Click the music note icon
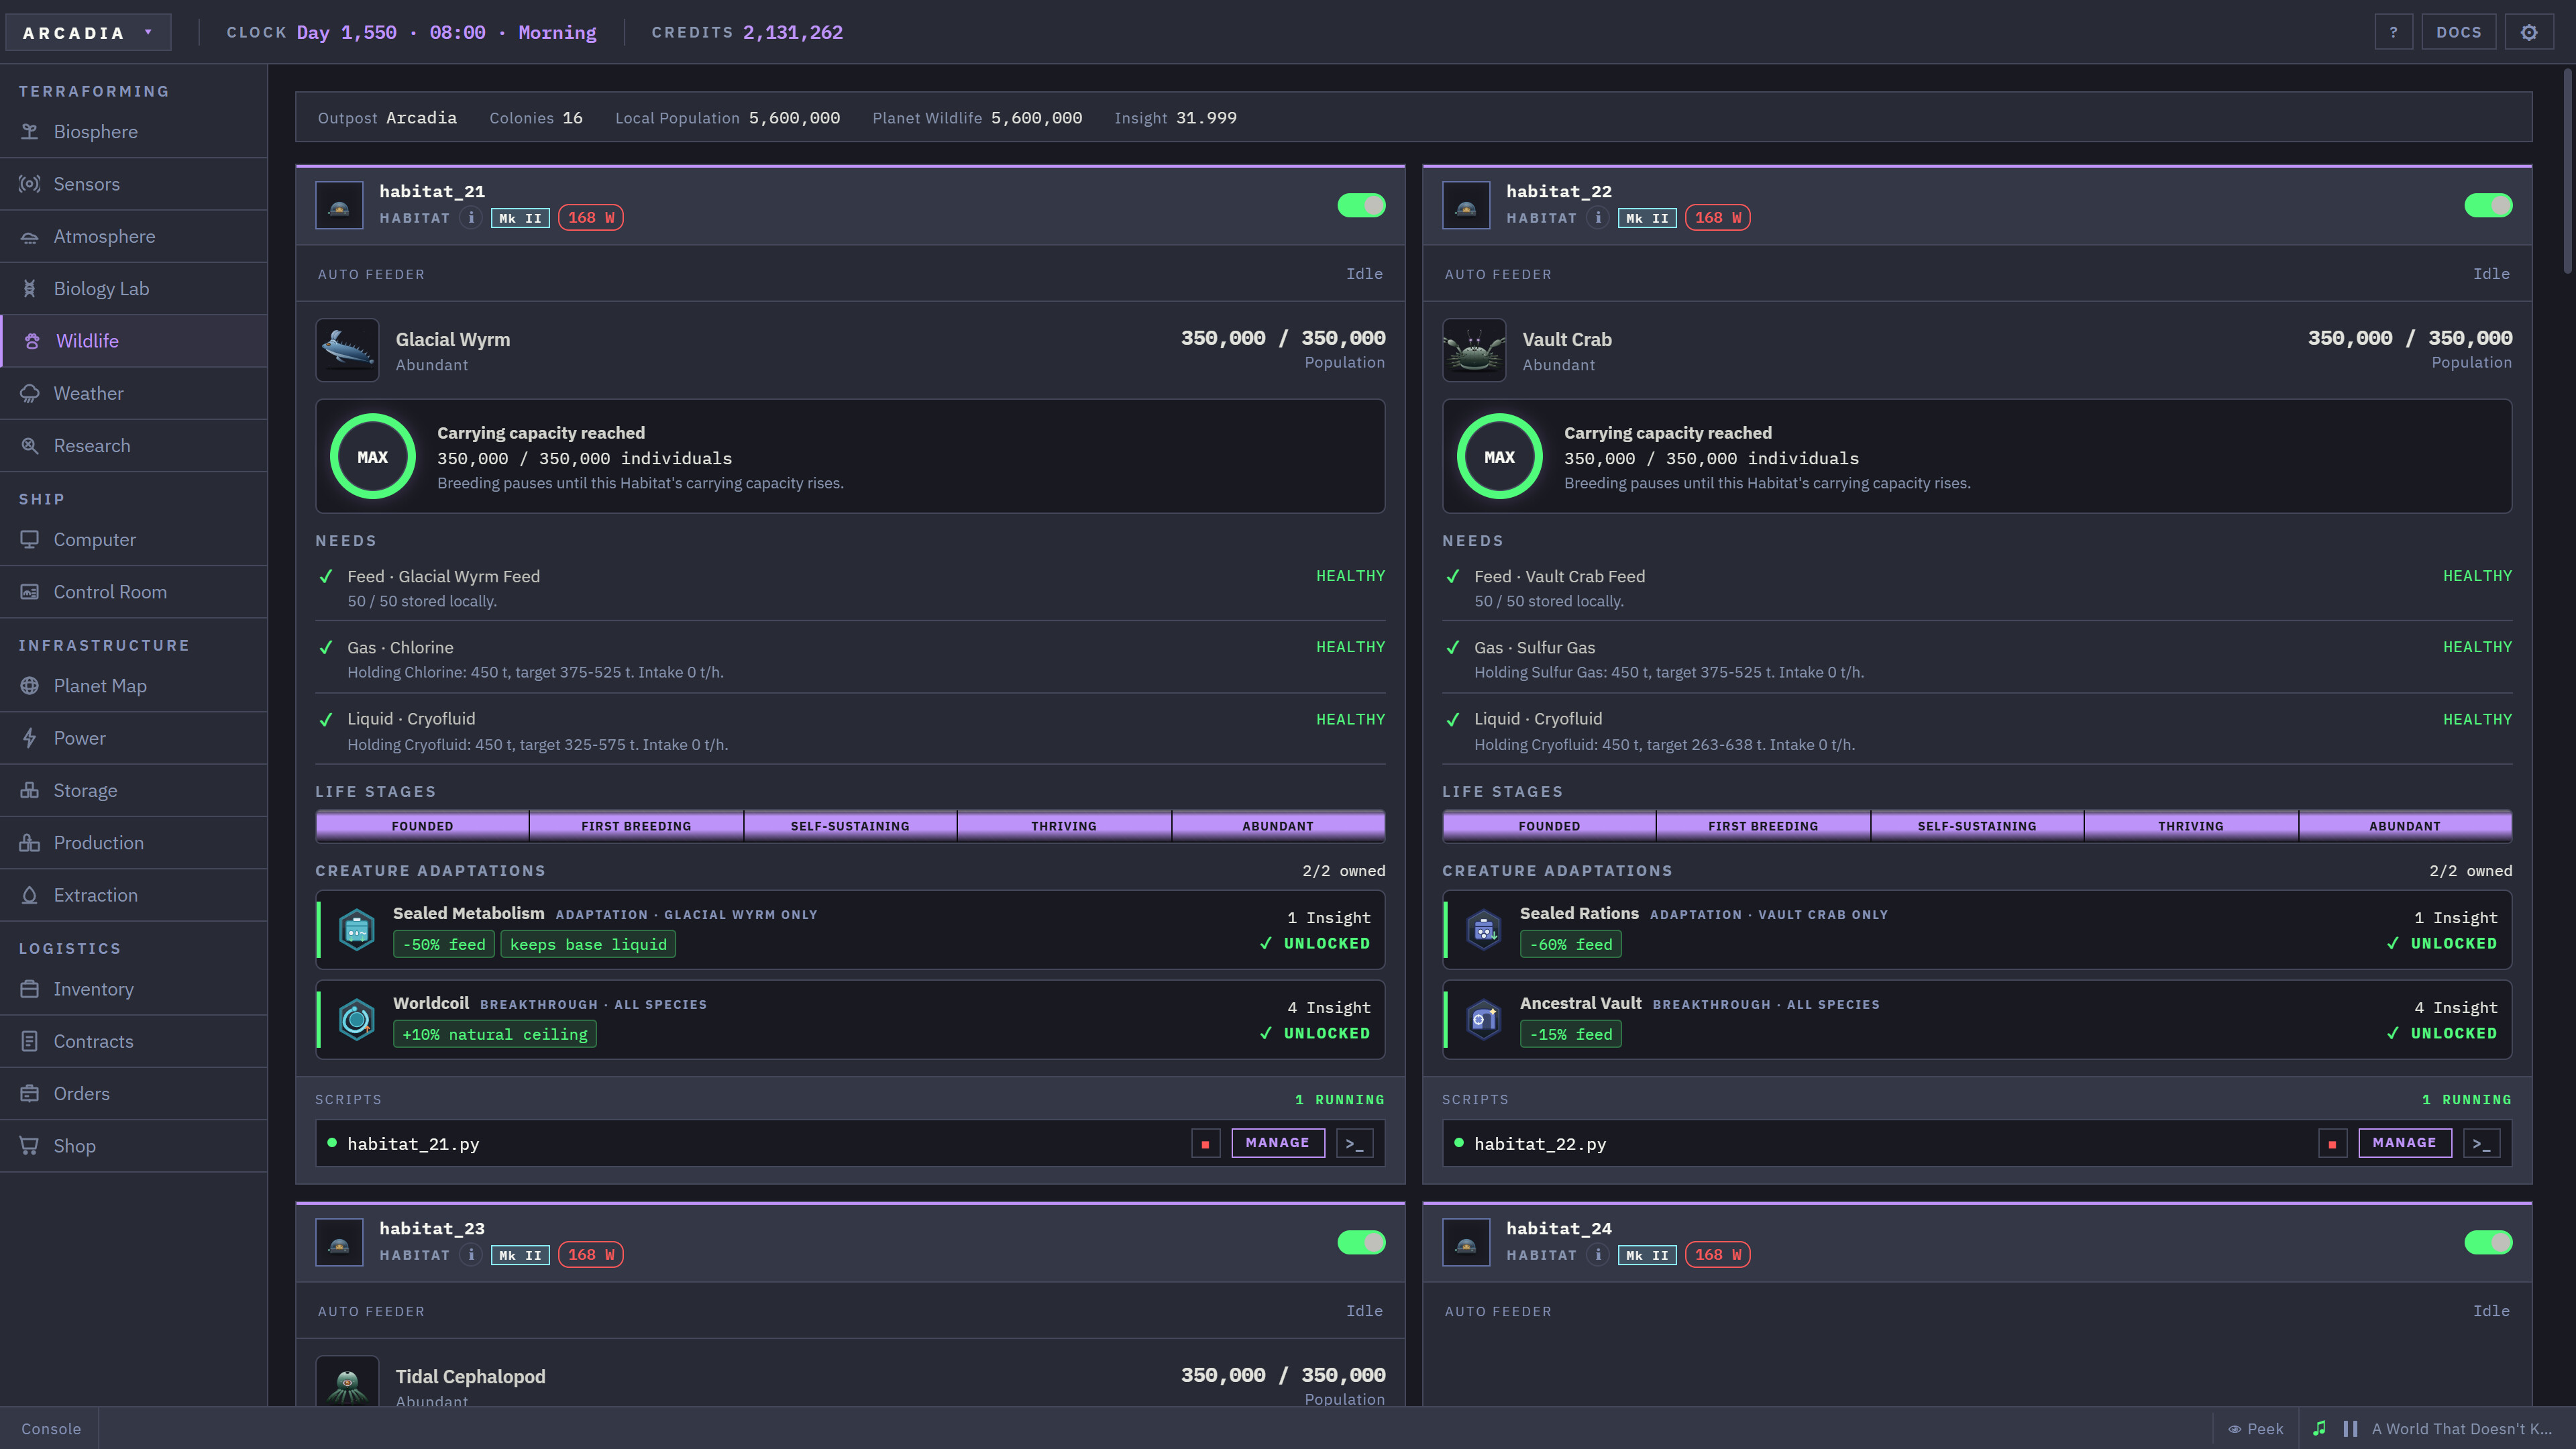Screen dimensions: 2576x1449 tap(2319, 1428)
